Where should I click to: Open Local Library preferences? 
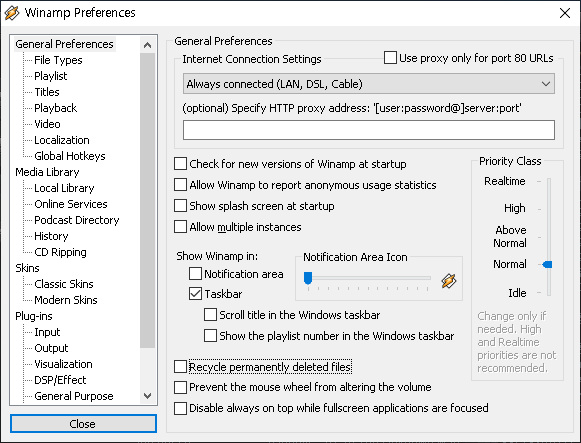tap(64, 188)
